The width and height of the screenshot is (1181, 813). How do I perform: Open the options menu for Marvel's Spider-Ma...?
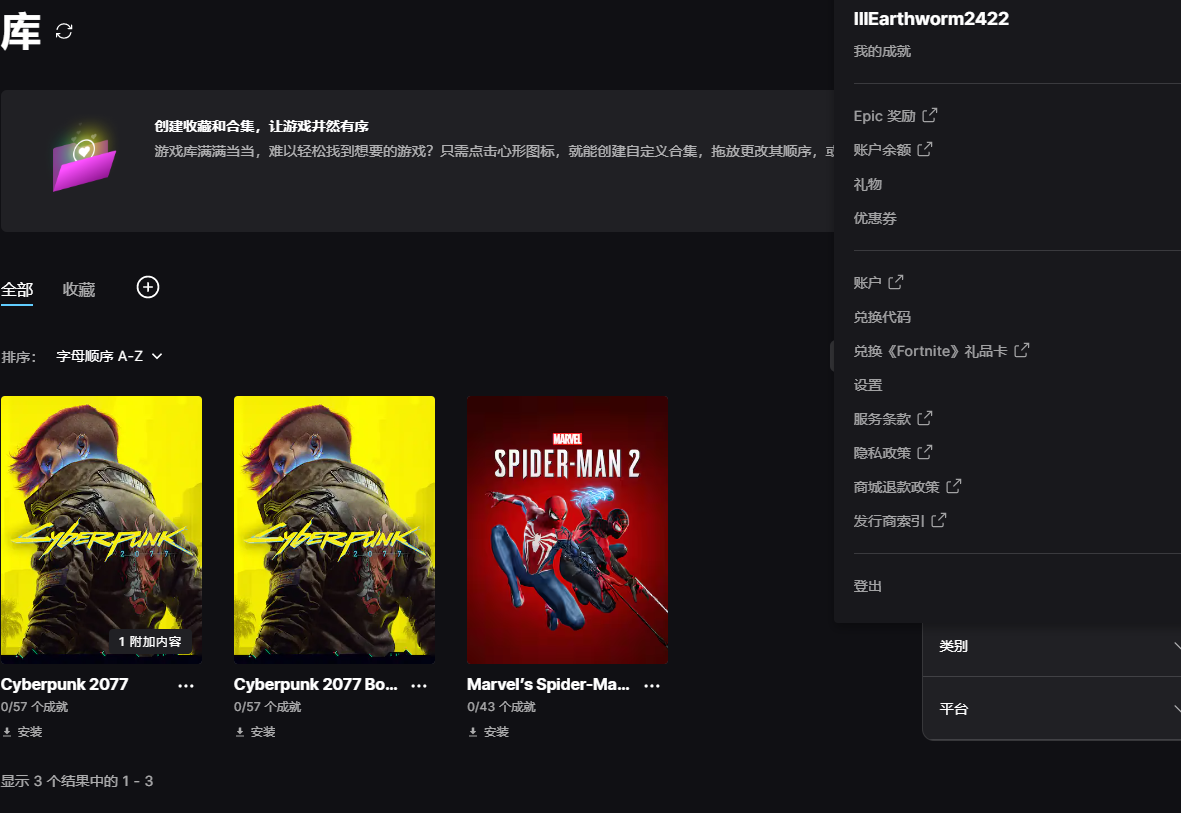click(x=652, y=686)
